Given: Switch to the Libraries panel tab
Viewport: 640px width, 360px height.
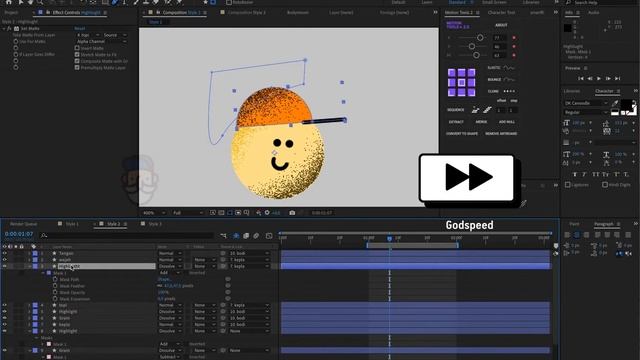Looking at the screenshot, I should pyautogui.click(x=571, y=91).
